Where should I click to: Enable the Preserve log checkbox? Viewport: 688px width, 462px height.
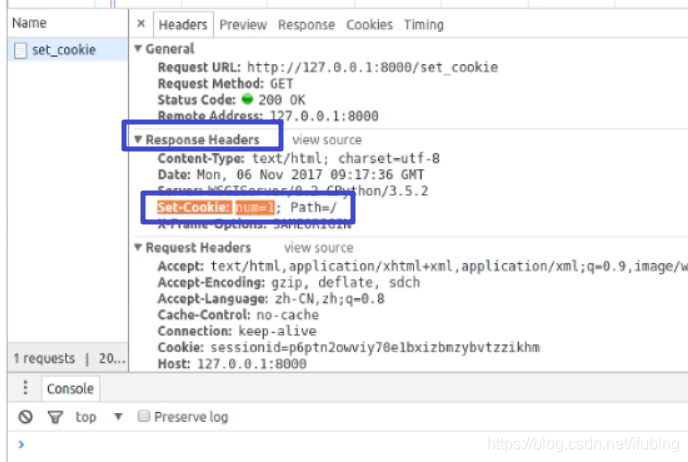click(x=144, y=415)
